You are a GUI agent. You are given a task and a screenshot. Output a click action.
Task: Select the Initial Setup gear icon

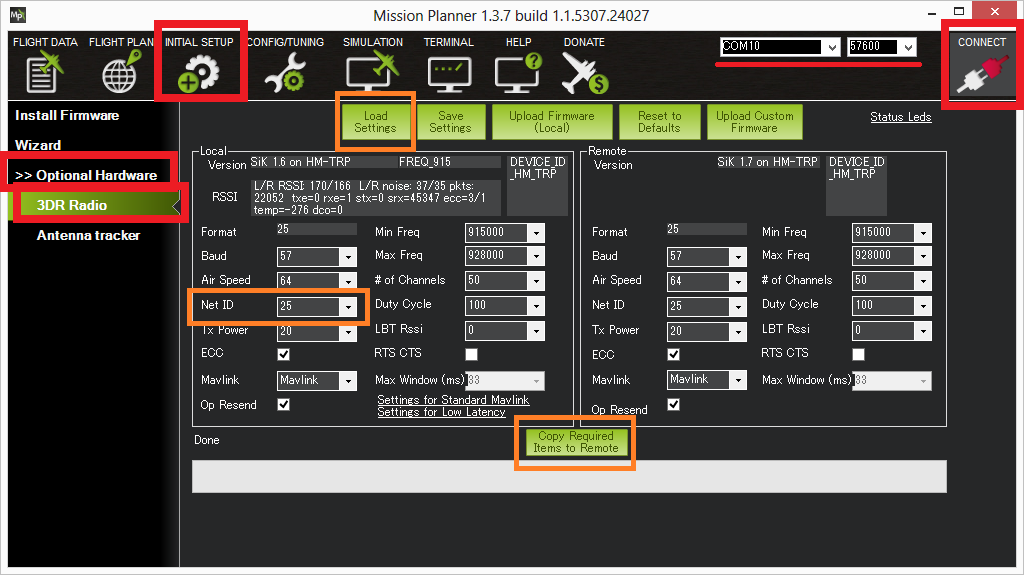(199, 74)
